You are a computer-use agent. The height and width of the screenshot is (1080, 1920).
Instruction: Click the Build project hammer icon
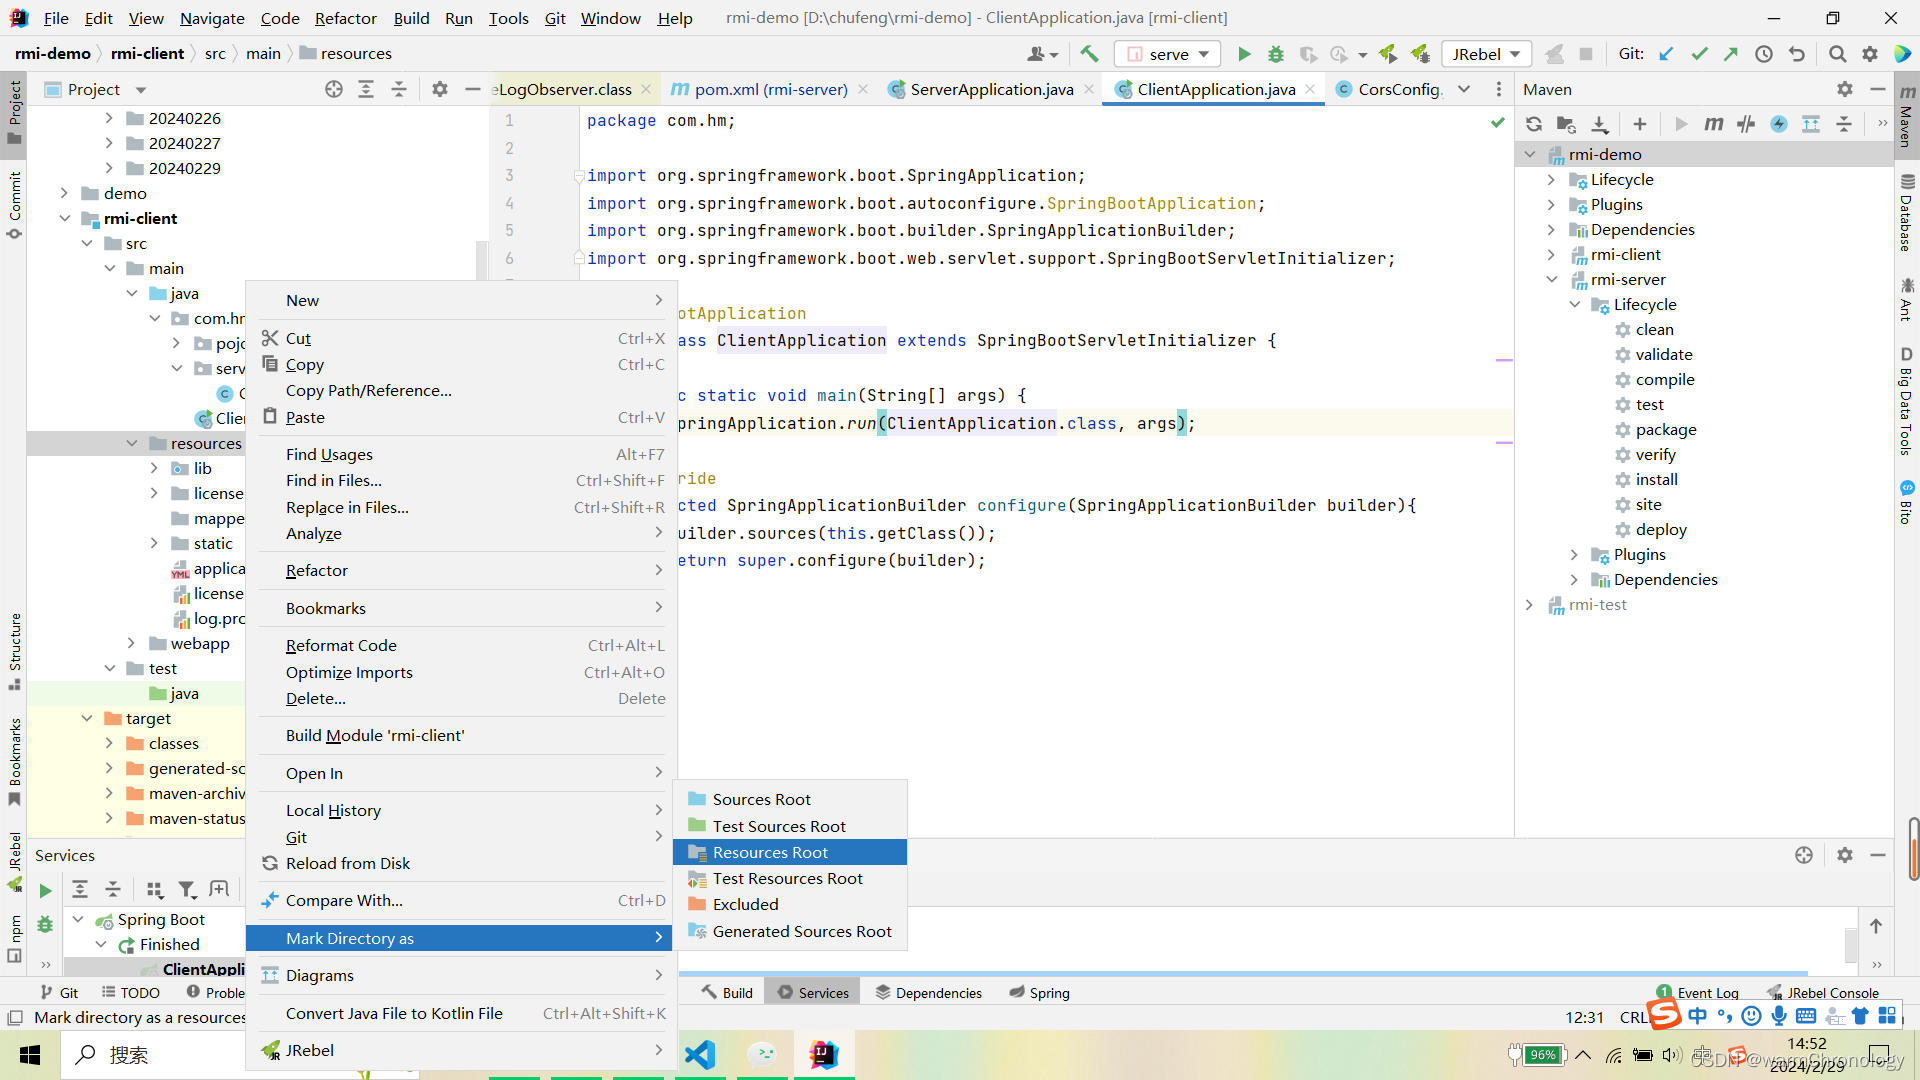tap(1089, 54)
